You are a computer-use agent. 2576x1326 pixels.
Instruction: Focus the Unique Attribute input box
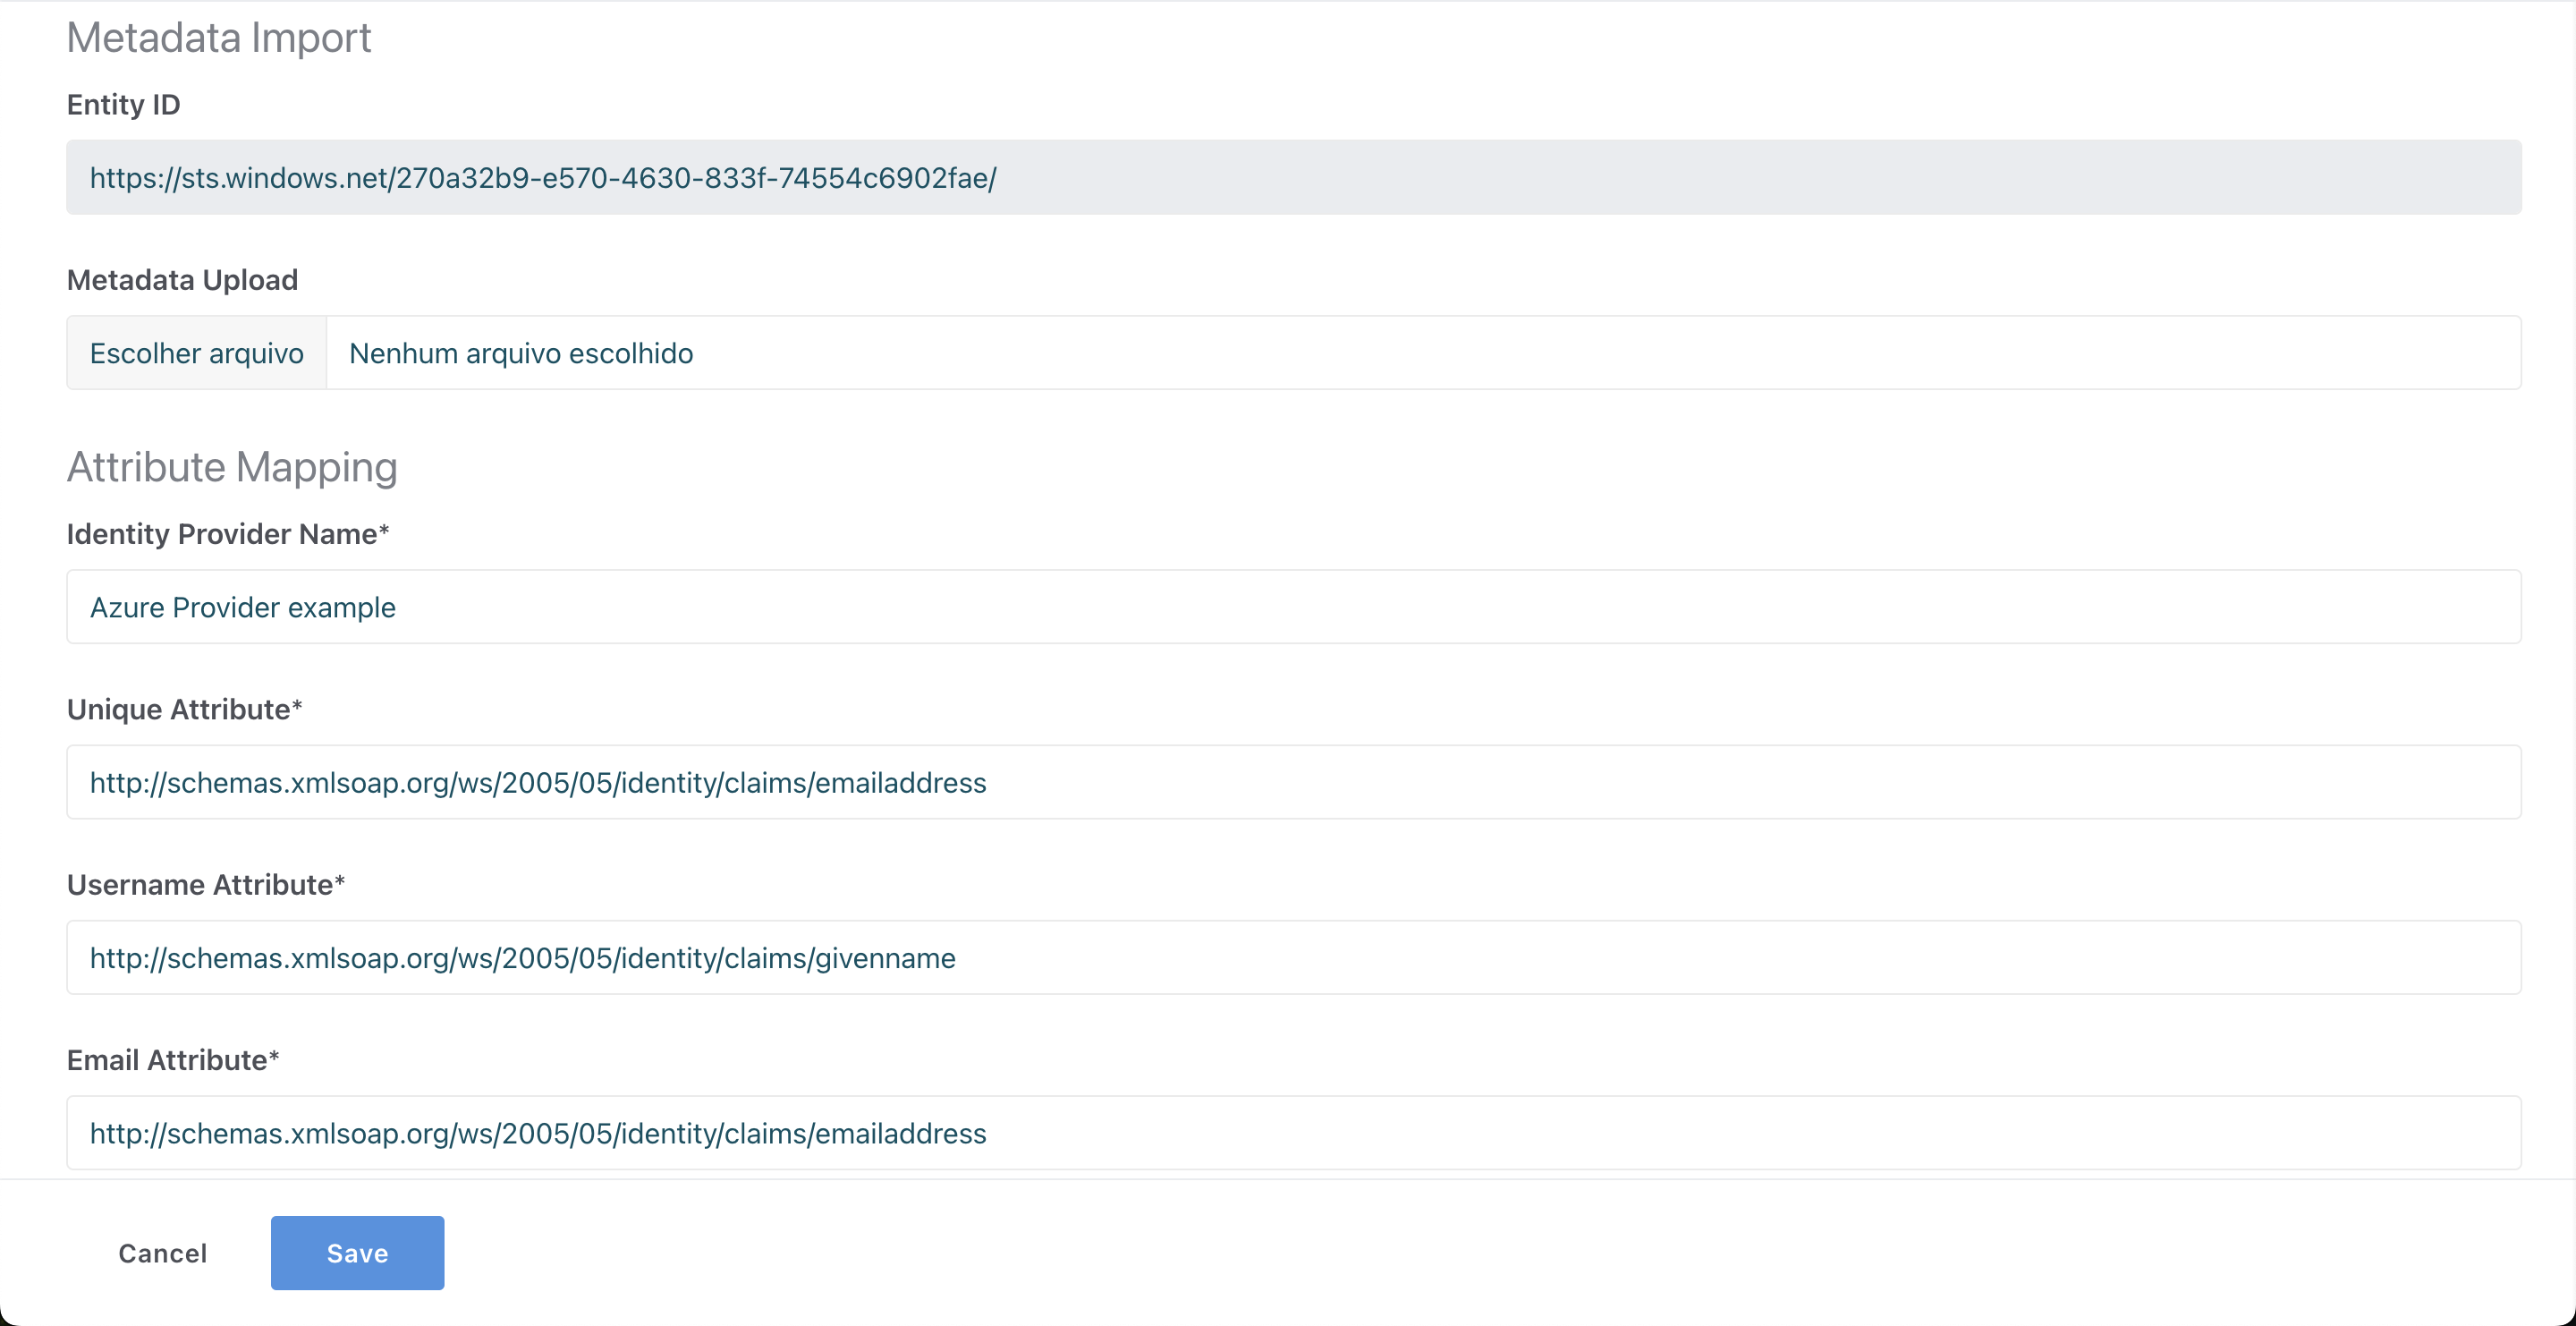pos(1293,782)
